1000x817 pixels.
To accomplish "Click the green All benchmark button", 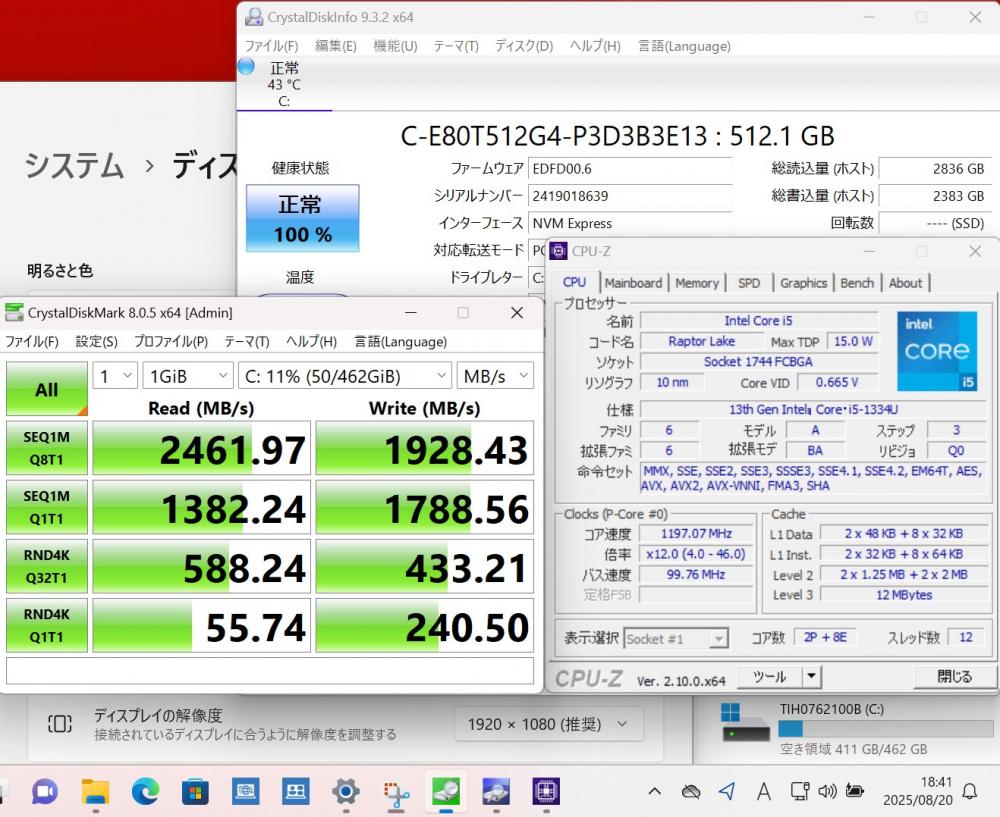I will click(x=47, y=389).
